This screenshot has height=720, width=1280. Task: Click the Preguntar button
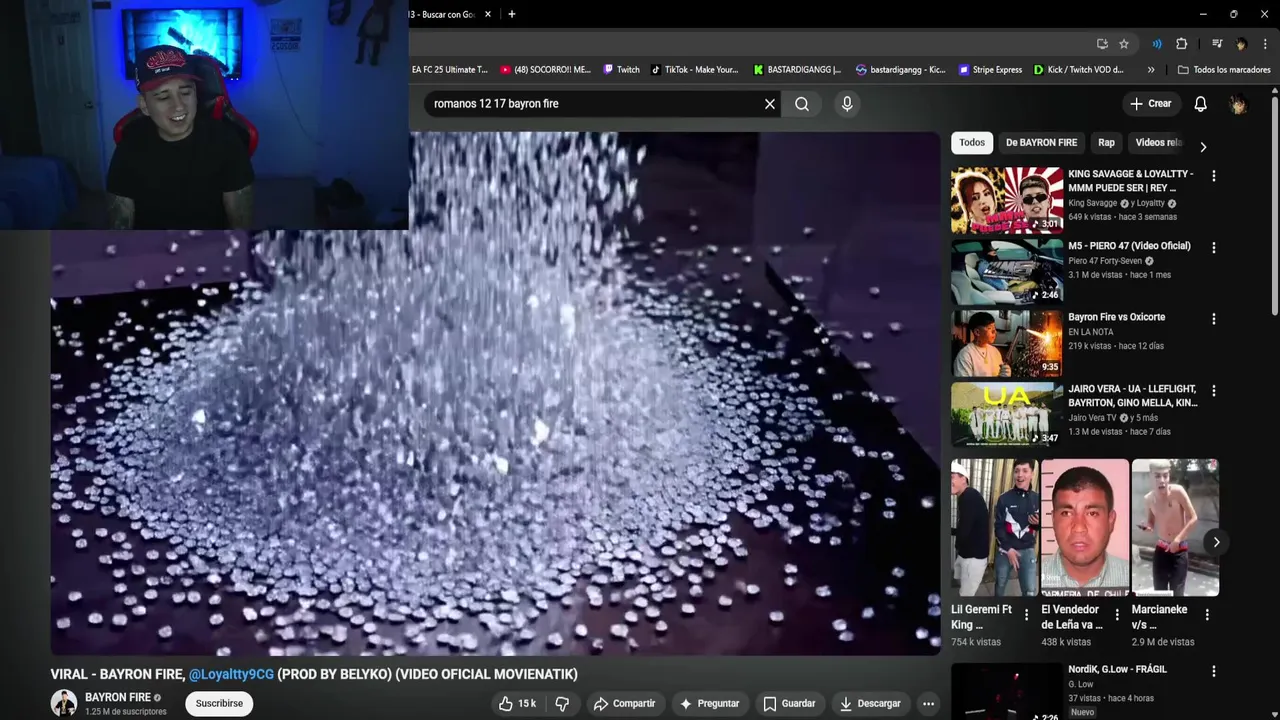pyautogui.click(x=709, y=704)
